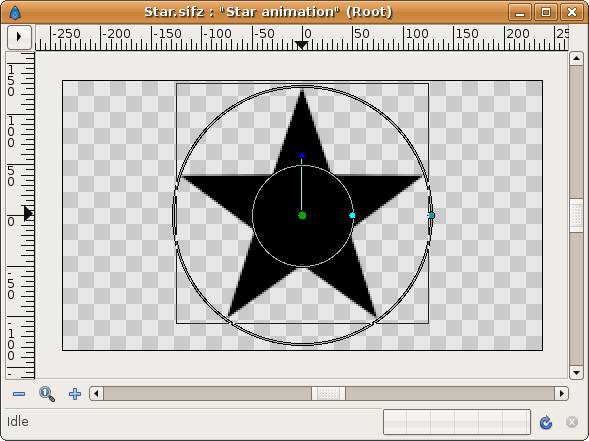Viewport: 589px width, 441px height.
Task: Click the vertical scrollbar down arrow
Action: pyautogui.click(x=576, y=372)
